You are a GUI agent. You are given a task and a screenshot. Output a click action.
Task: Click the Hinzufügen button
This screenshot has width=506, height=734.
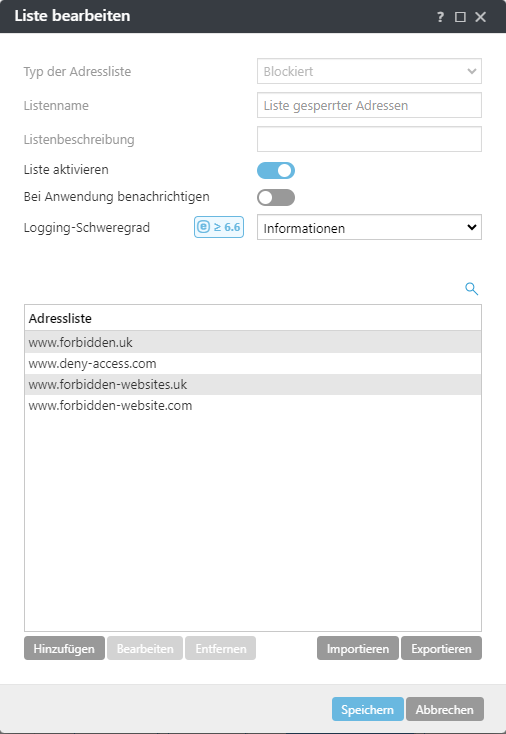click(64, 648)
